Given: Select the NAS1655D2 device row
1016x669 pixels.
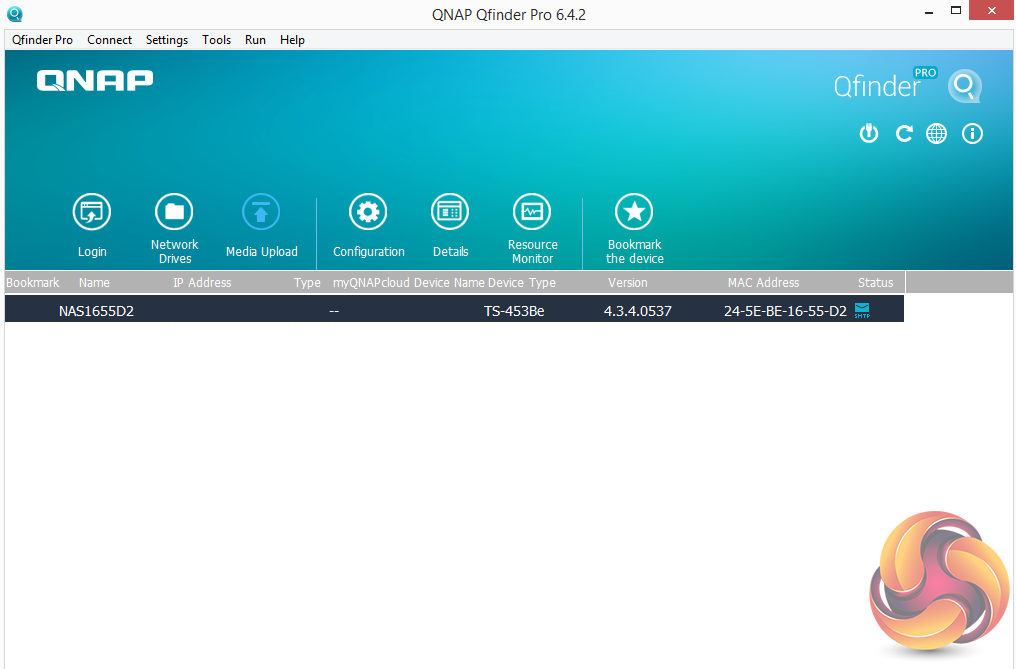Looking at the screenshot, I should point(454,309).
